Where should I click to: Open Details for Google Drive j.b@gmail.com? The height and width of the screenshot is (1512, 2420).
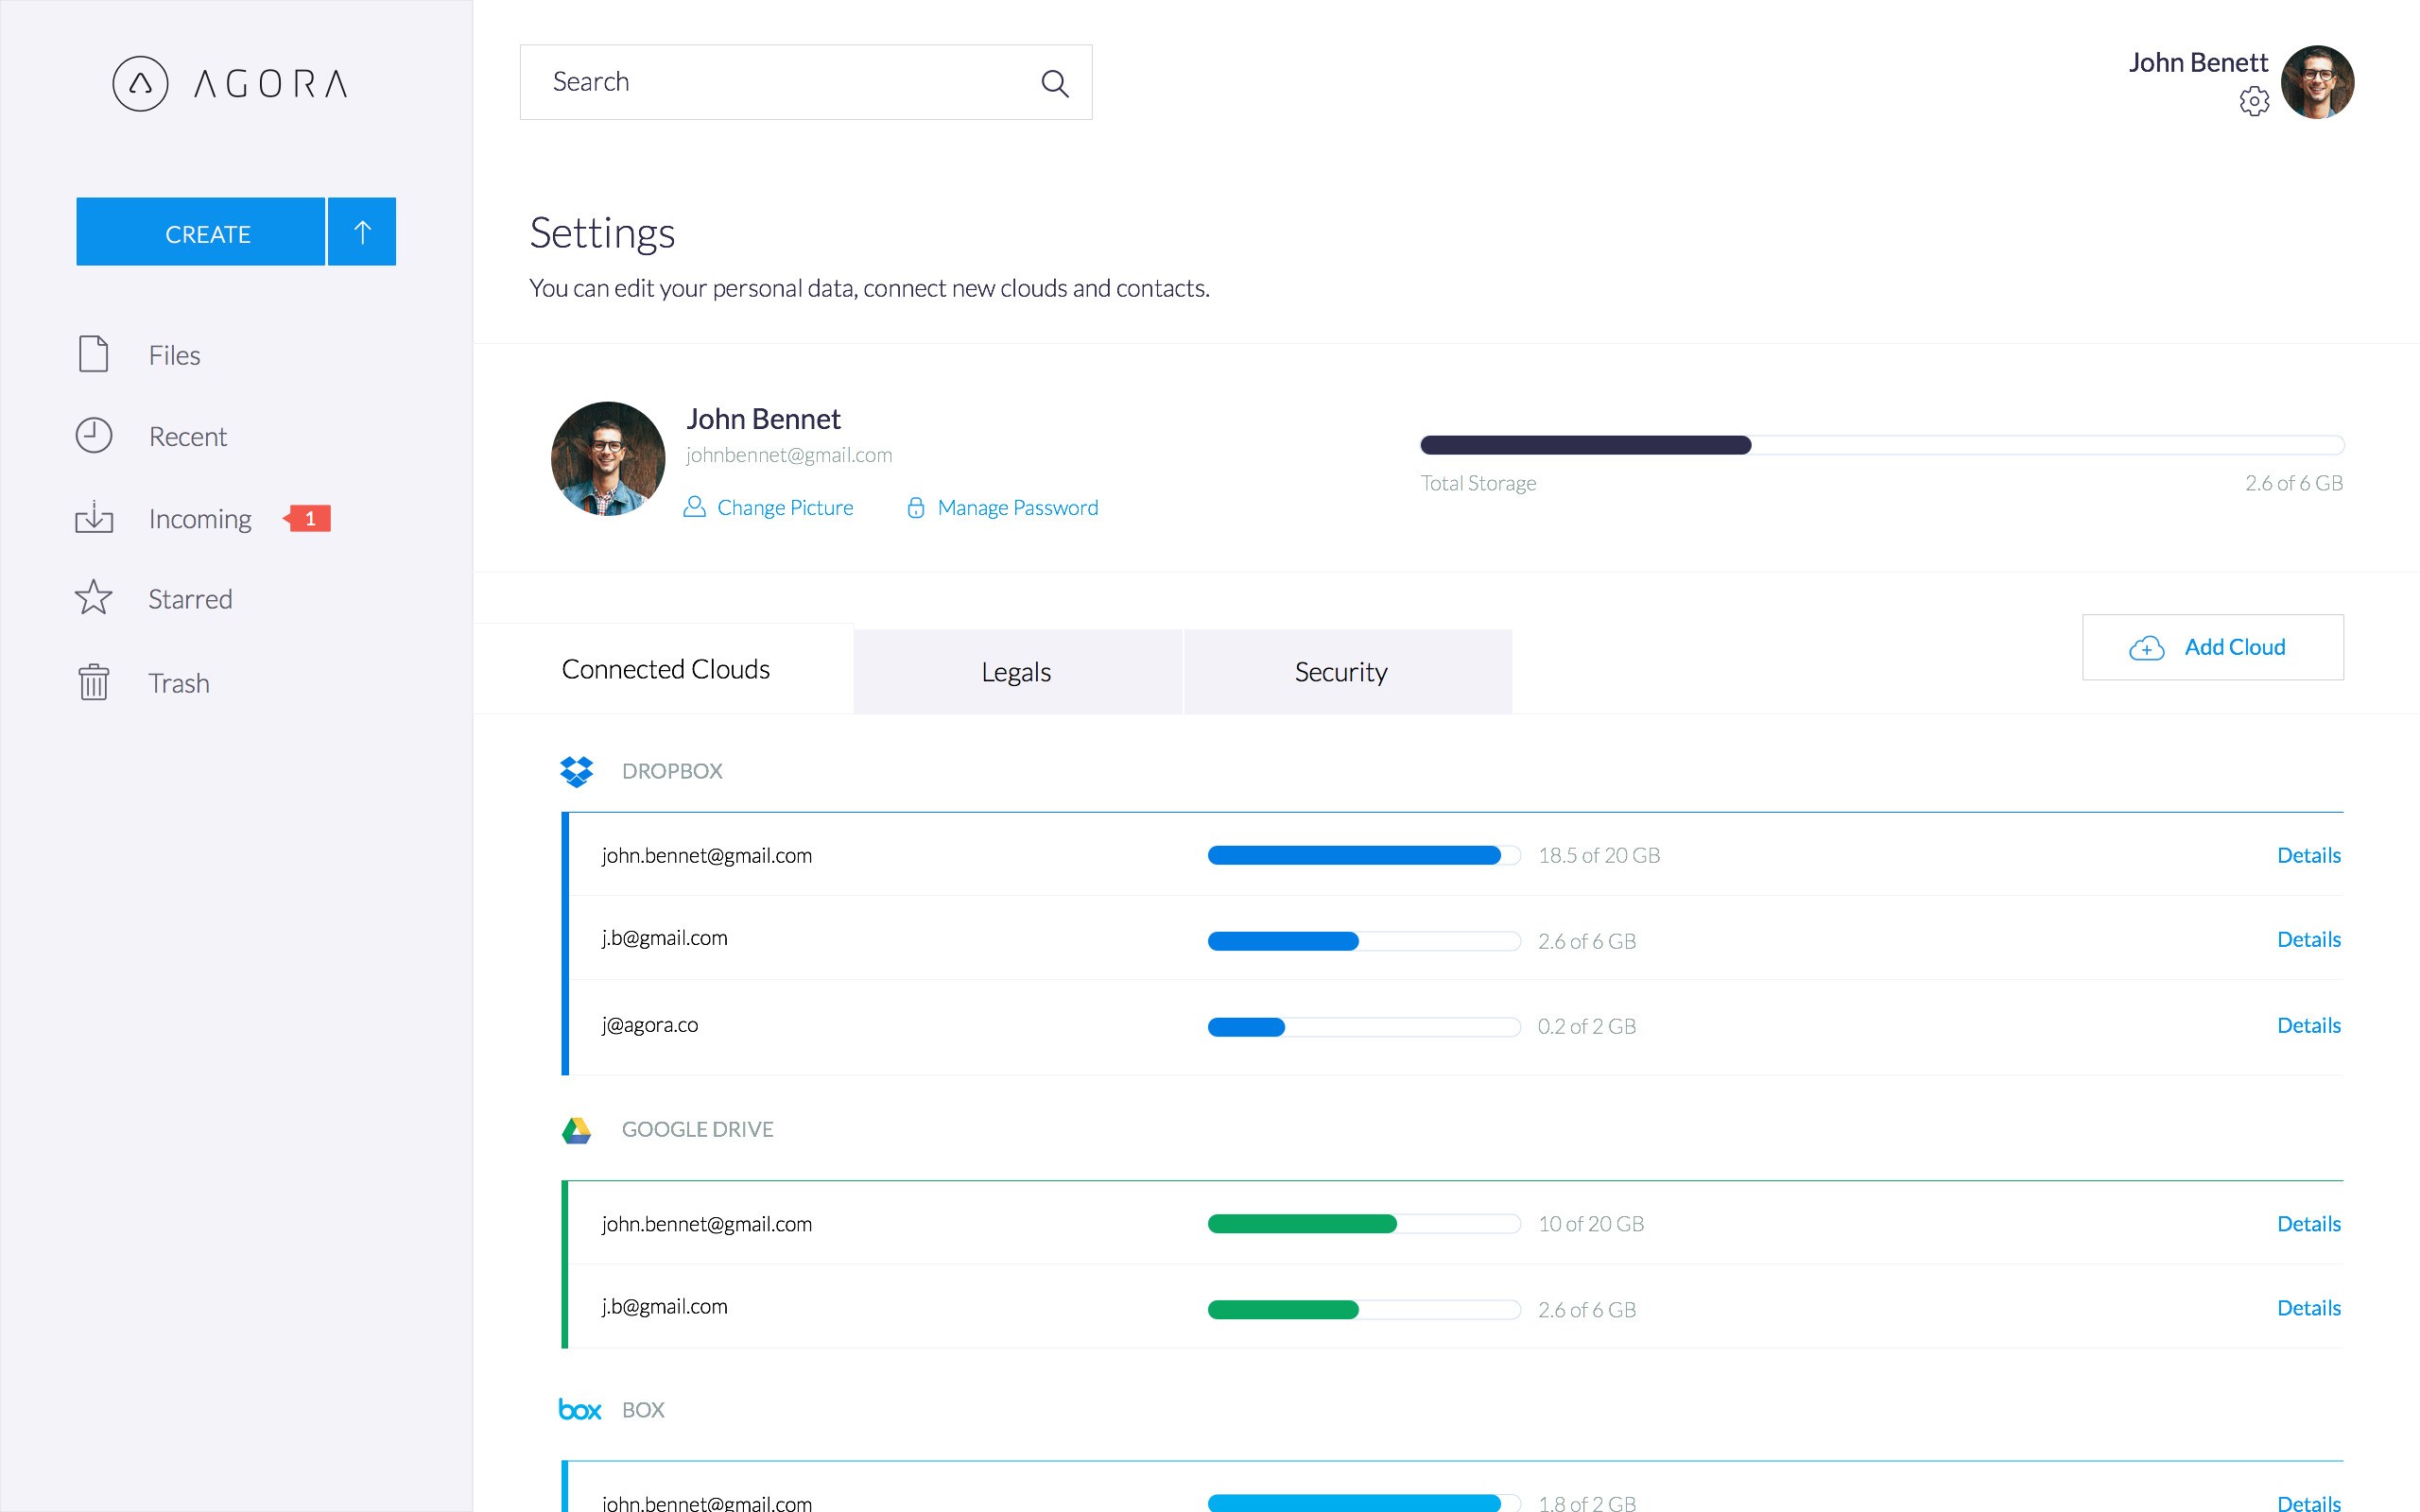click(2308, 1308)
